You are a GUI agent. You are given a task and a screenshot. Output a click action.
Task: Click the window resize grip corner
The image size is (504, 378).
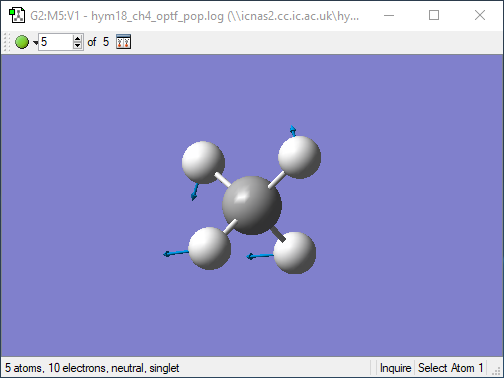coord(497,372)
